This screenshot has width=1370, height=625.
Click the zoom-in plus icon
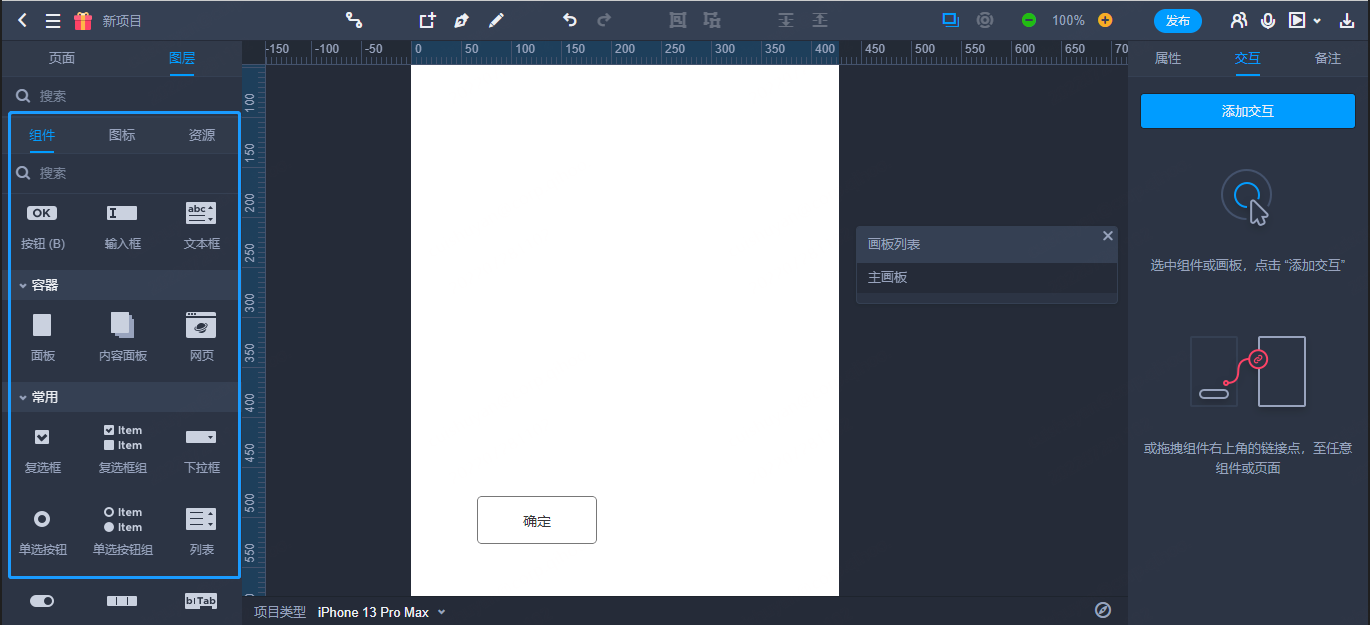1105,20
